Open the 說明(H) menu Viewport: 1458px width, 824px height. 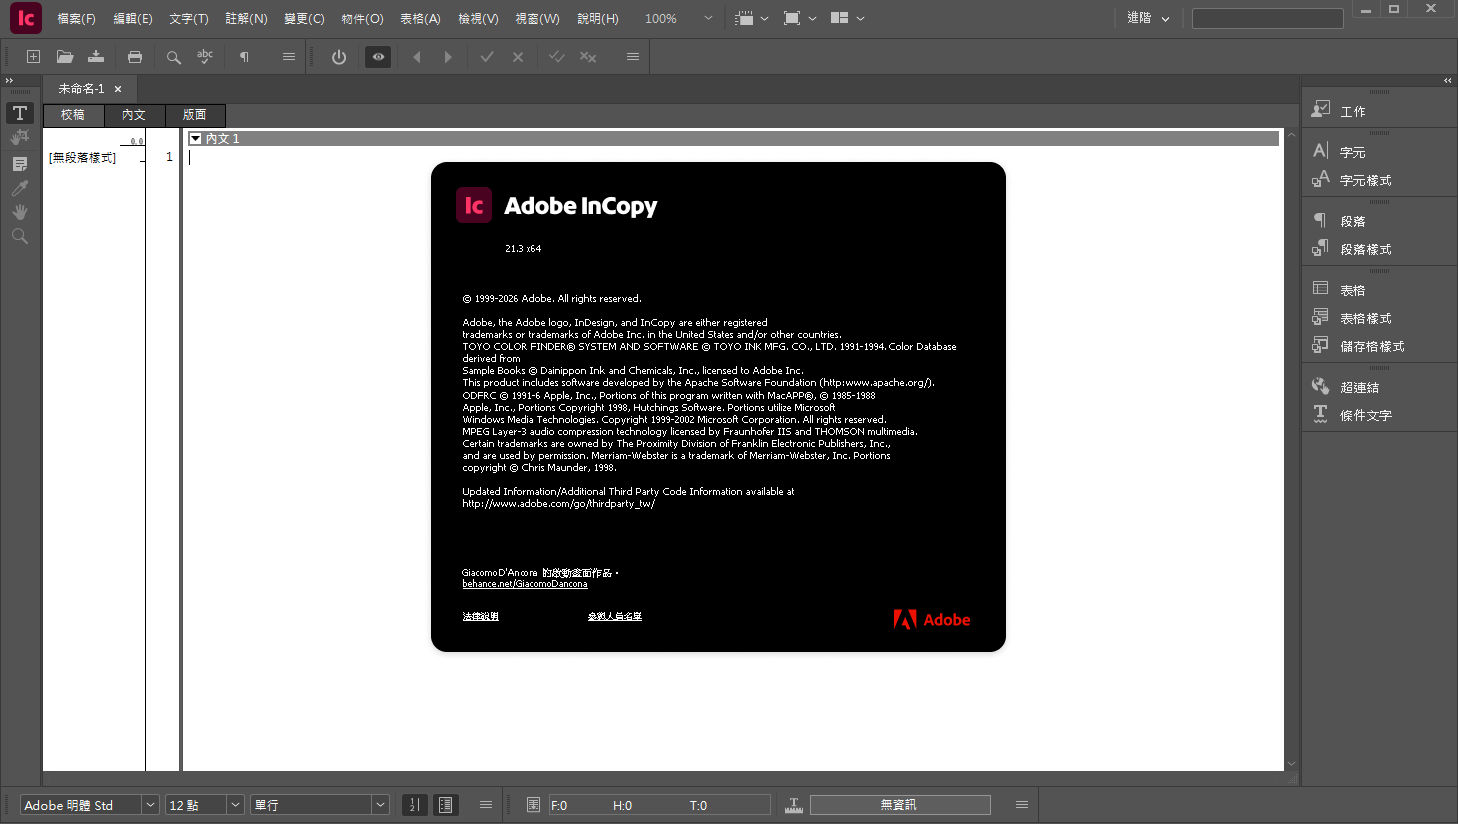(x=598, y=18)
